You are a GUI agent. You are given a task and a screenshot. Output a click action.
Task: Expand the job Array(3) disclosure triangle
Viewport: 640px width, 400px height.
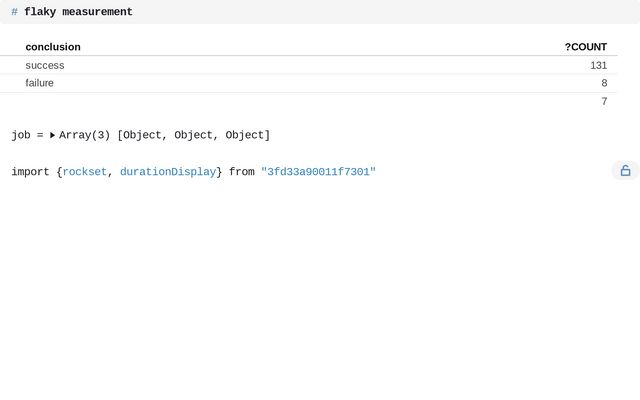(52, 135)
